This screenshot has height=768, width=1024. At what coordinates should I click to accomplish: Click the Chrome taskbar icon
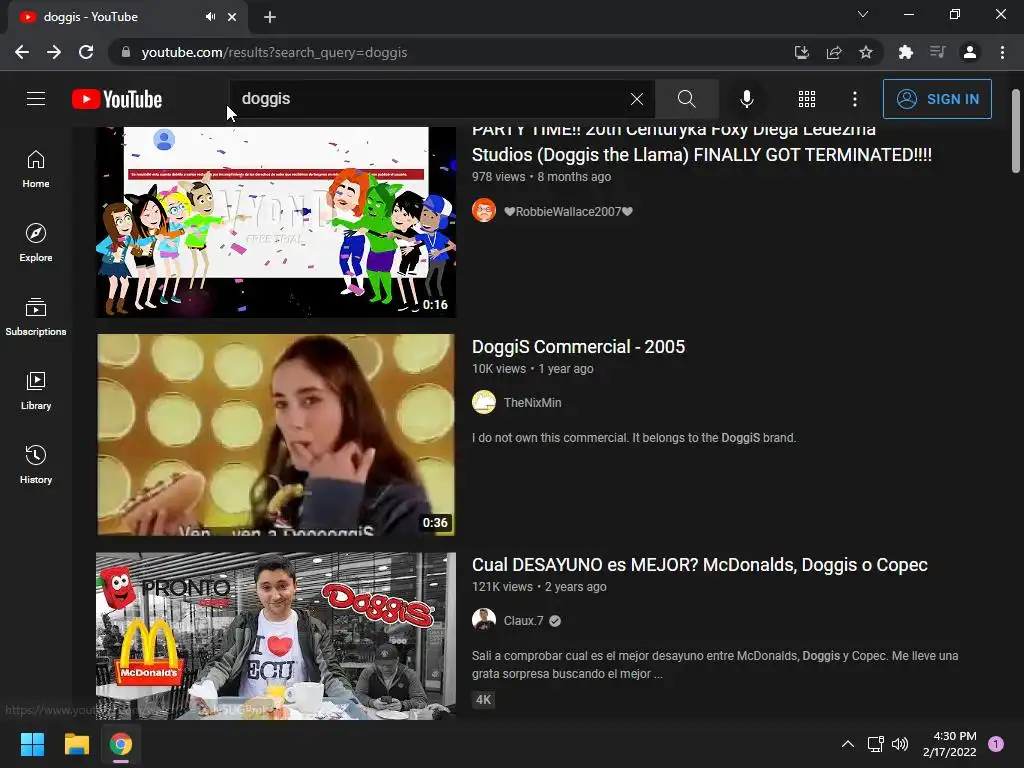tap(121, 744)
